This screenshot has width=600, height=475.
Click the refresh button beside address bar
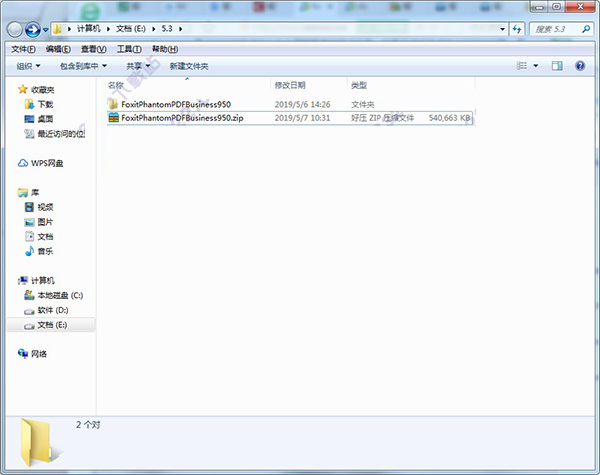pyautogui.click(x=517, y=29)
